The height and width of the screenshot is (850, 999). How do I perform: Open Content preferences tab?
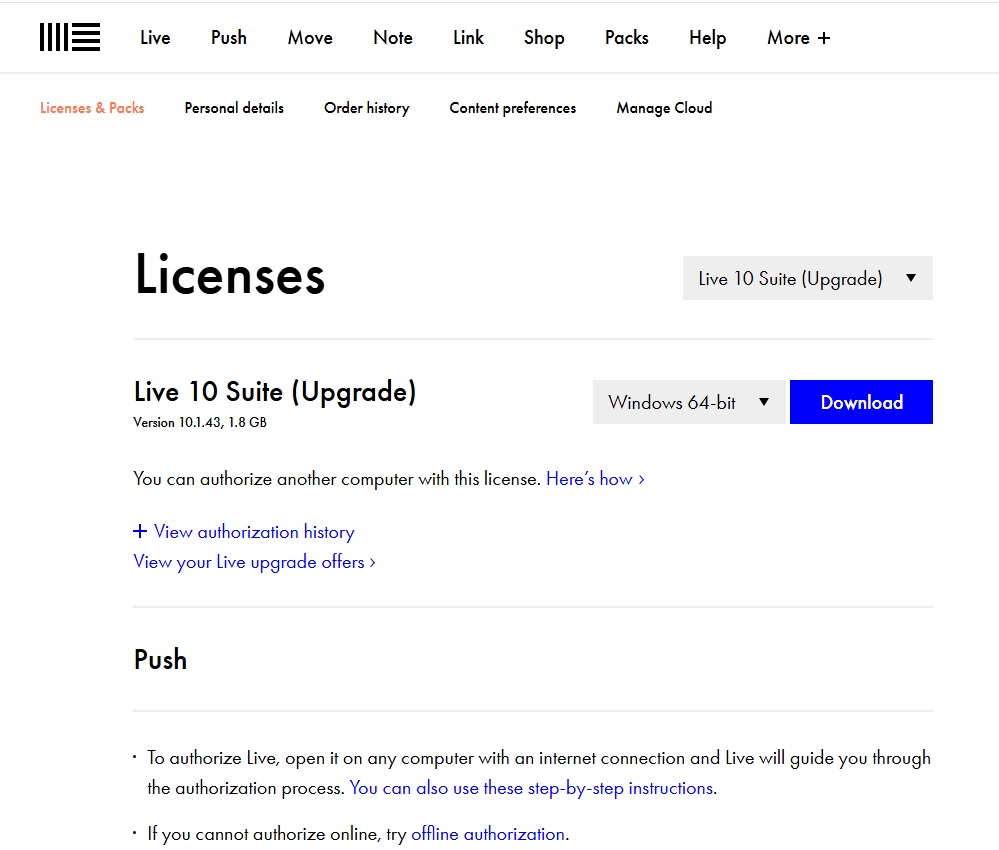pos(512,108)
